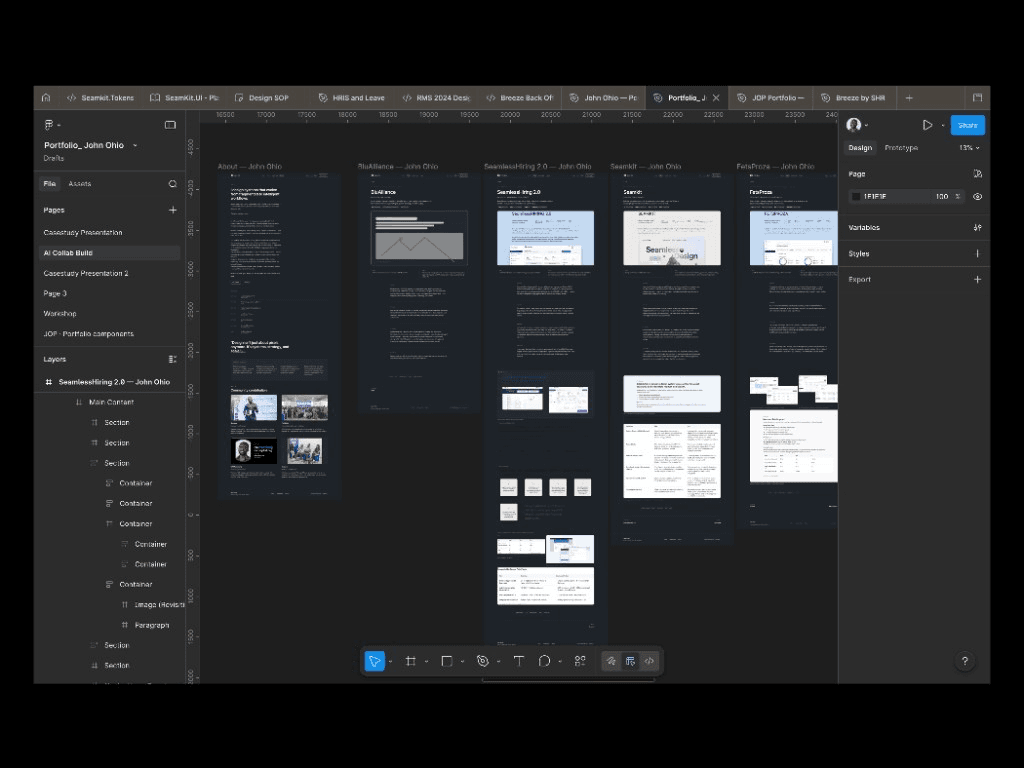Image resolution: width=1024 pixels, height=768 pixels.
Task: Click the page background color swatch
Action: tap(856, 197)
